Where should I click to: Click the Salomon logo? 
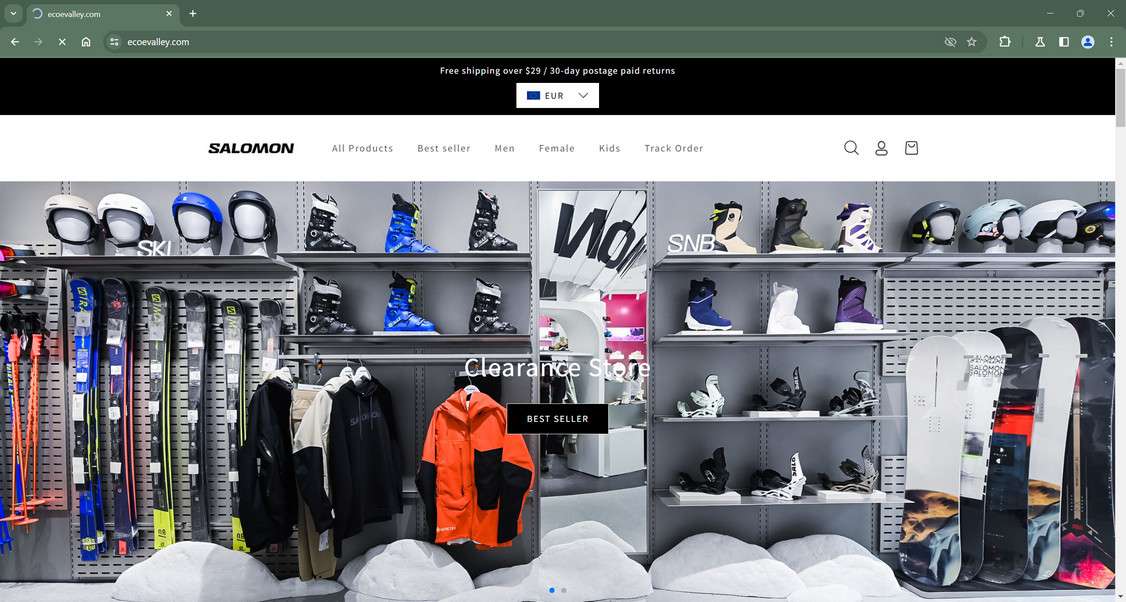(x=251, y=148)
